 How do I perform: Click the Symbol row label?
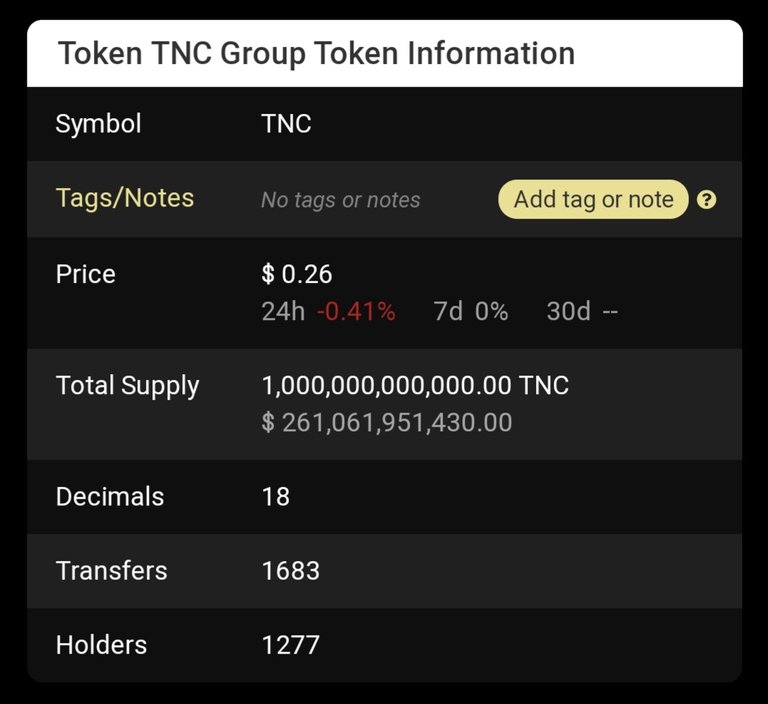tap(98, 124)
